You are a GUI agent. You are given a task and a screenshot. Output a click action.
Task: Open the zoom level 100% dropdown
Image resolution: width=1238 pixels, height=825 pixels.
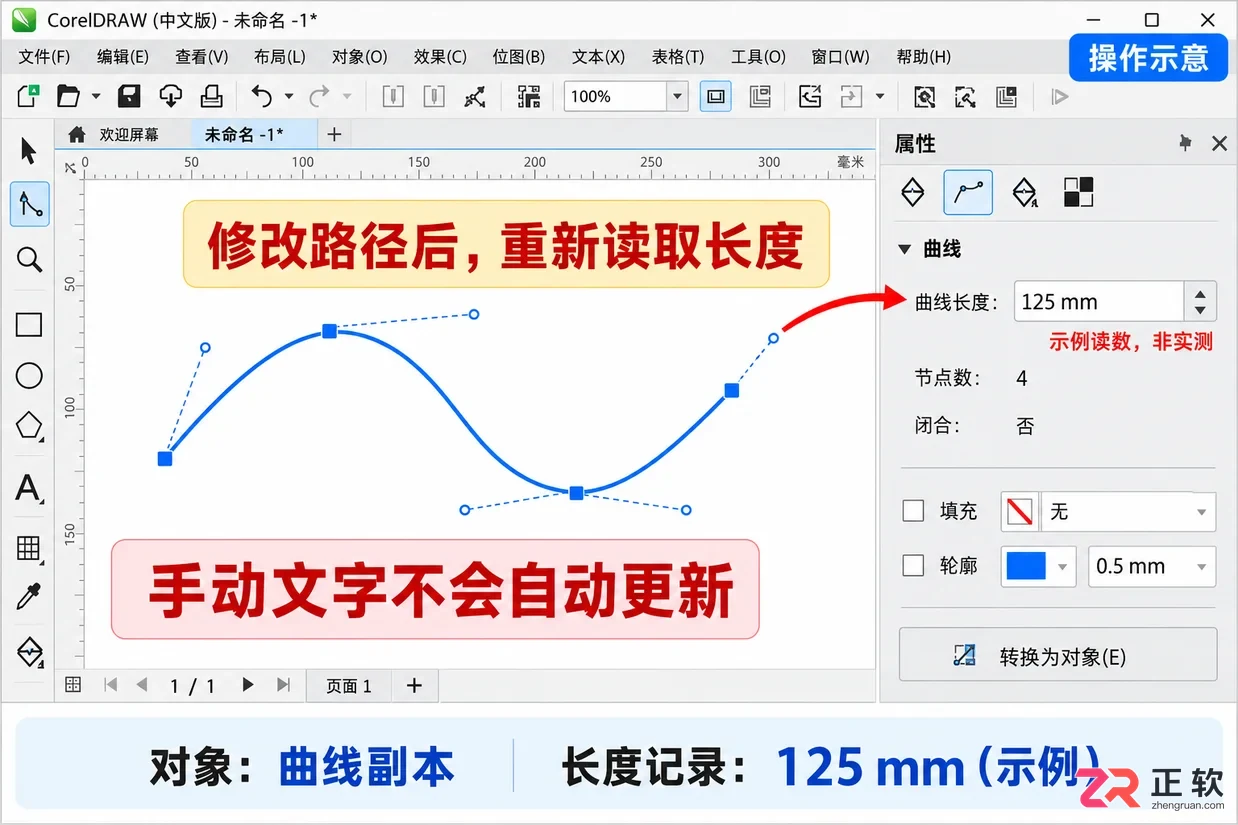(678, 97)
